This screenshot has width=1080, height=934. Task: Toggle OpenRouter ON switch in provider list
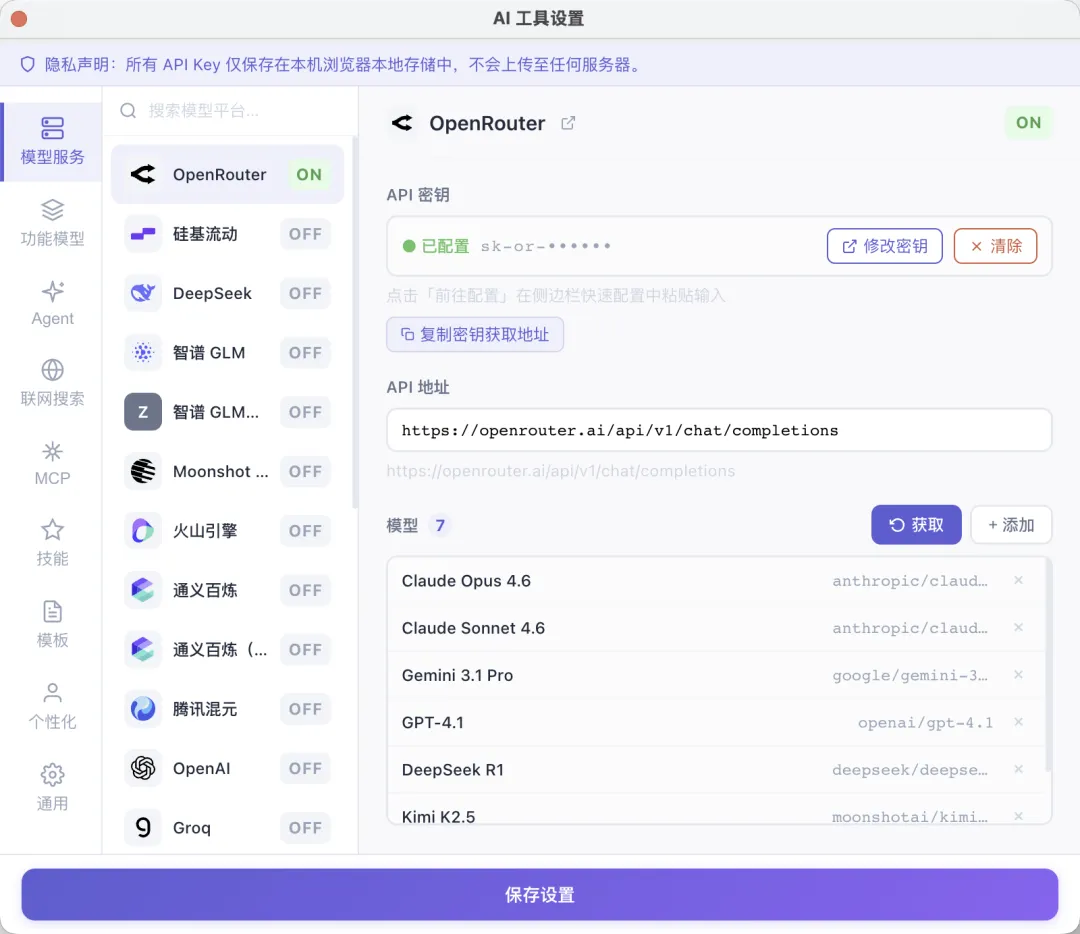309,174
